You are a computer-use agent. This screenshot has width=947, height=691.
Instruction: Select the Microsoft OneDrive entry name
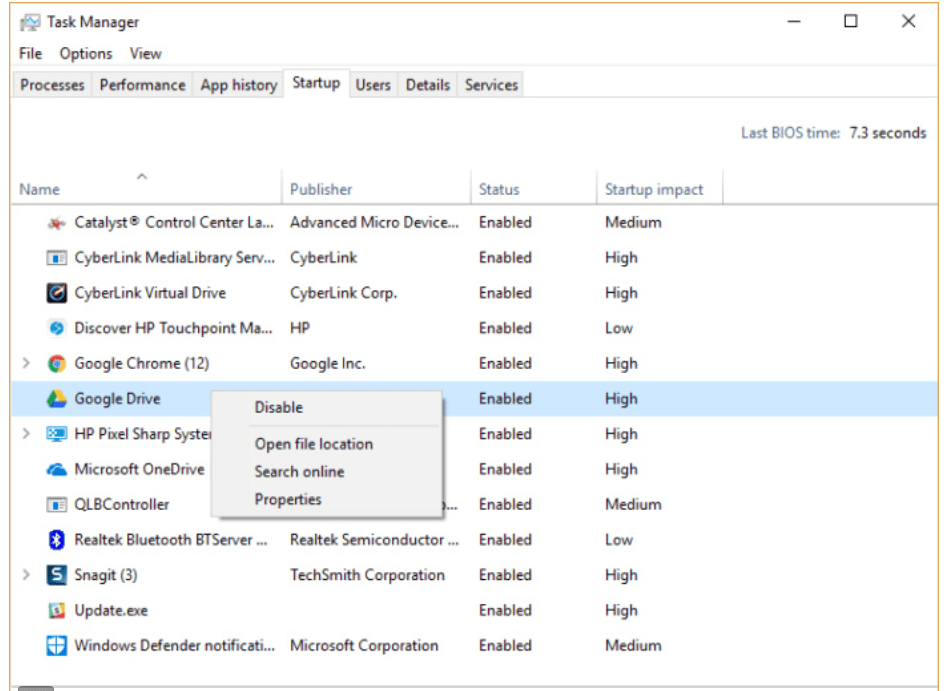pos(140,469)
